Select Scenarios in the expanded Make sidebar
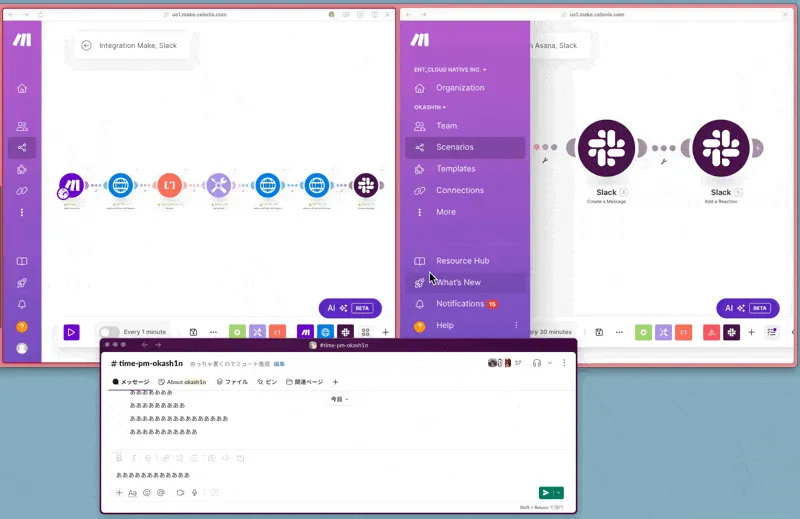Screen dimensions: 800x519 pos(465,147)
